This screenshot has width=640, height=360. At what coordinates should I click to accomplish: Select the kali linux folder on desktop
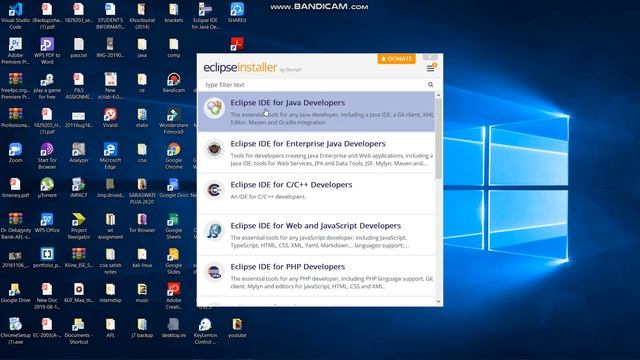click(x=142, y=258)
